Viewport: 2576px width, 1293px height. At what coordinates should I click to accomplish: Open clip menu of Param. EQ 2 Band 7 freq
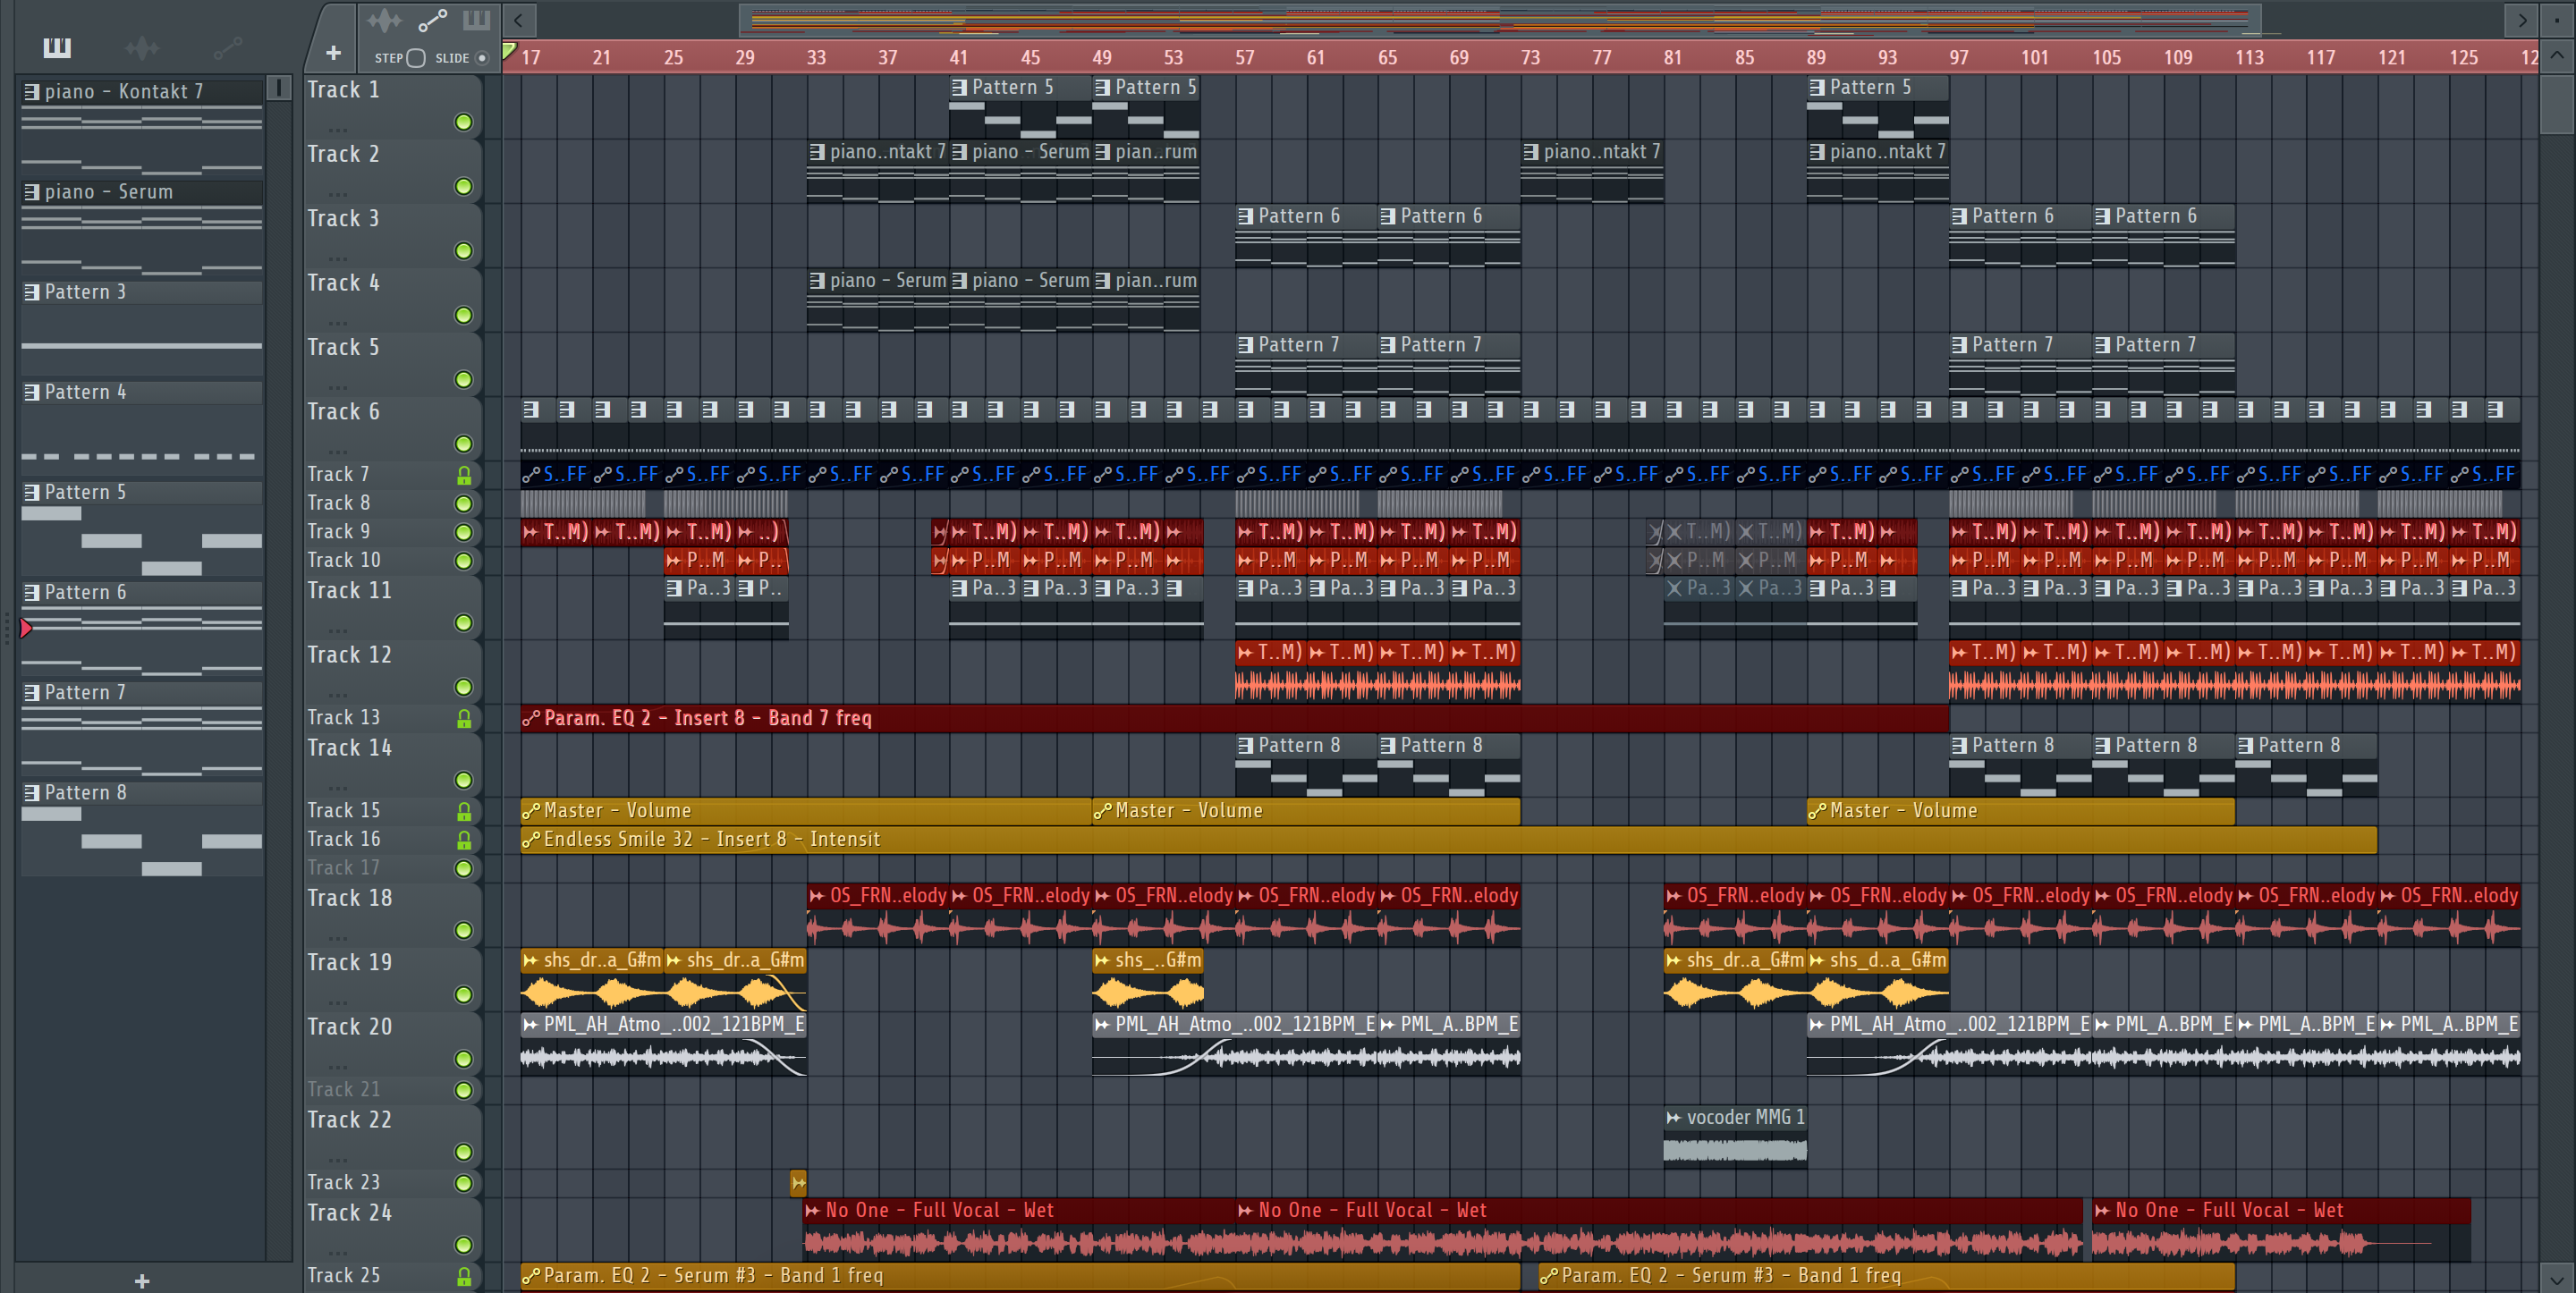(x=531, y=718)
